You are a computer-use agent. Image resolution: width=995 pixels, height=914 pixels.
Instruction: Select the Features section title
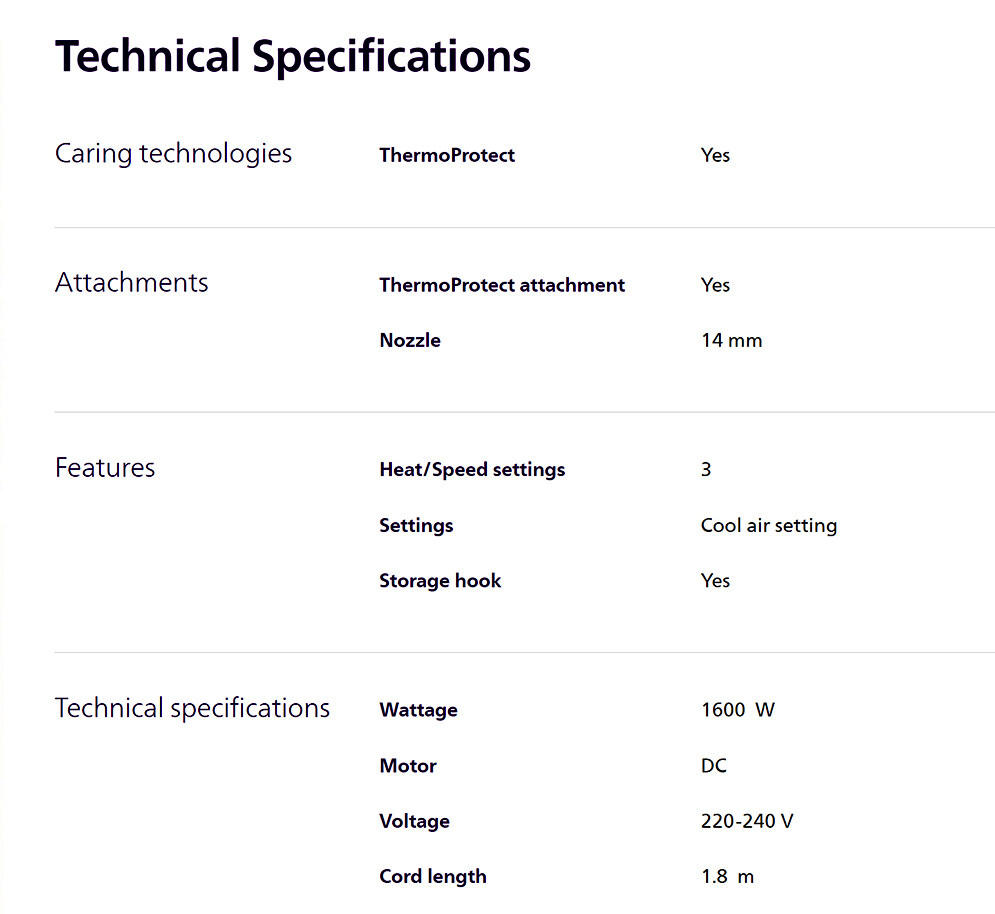click(105, 468)
